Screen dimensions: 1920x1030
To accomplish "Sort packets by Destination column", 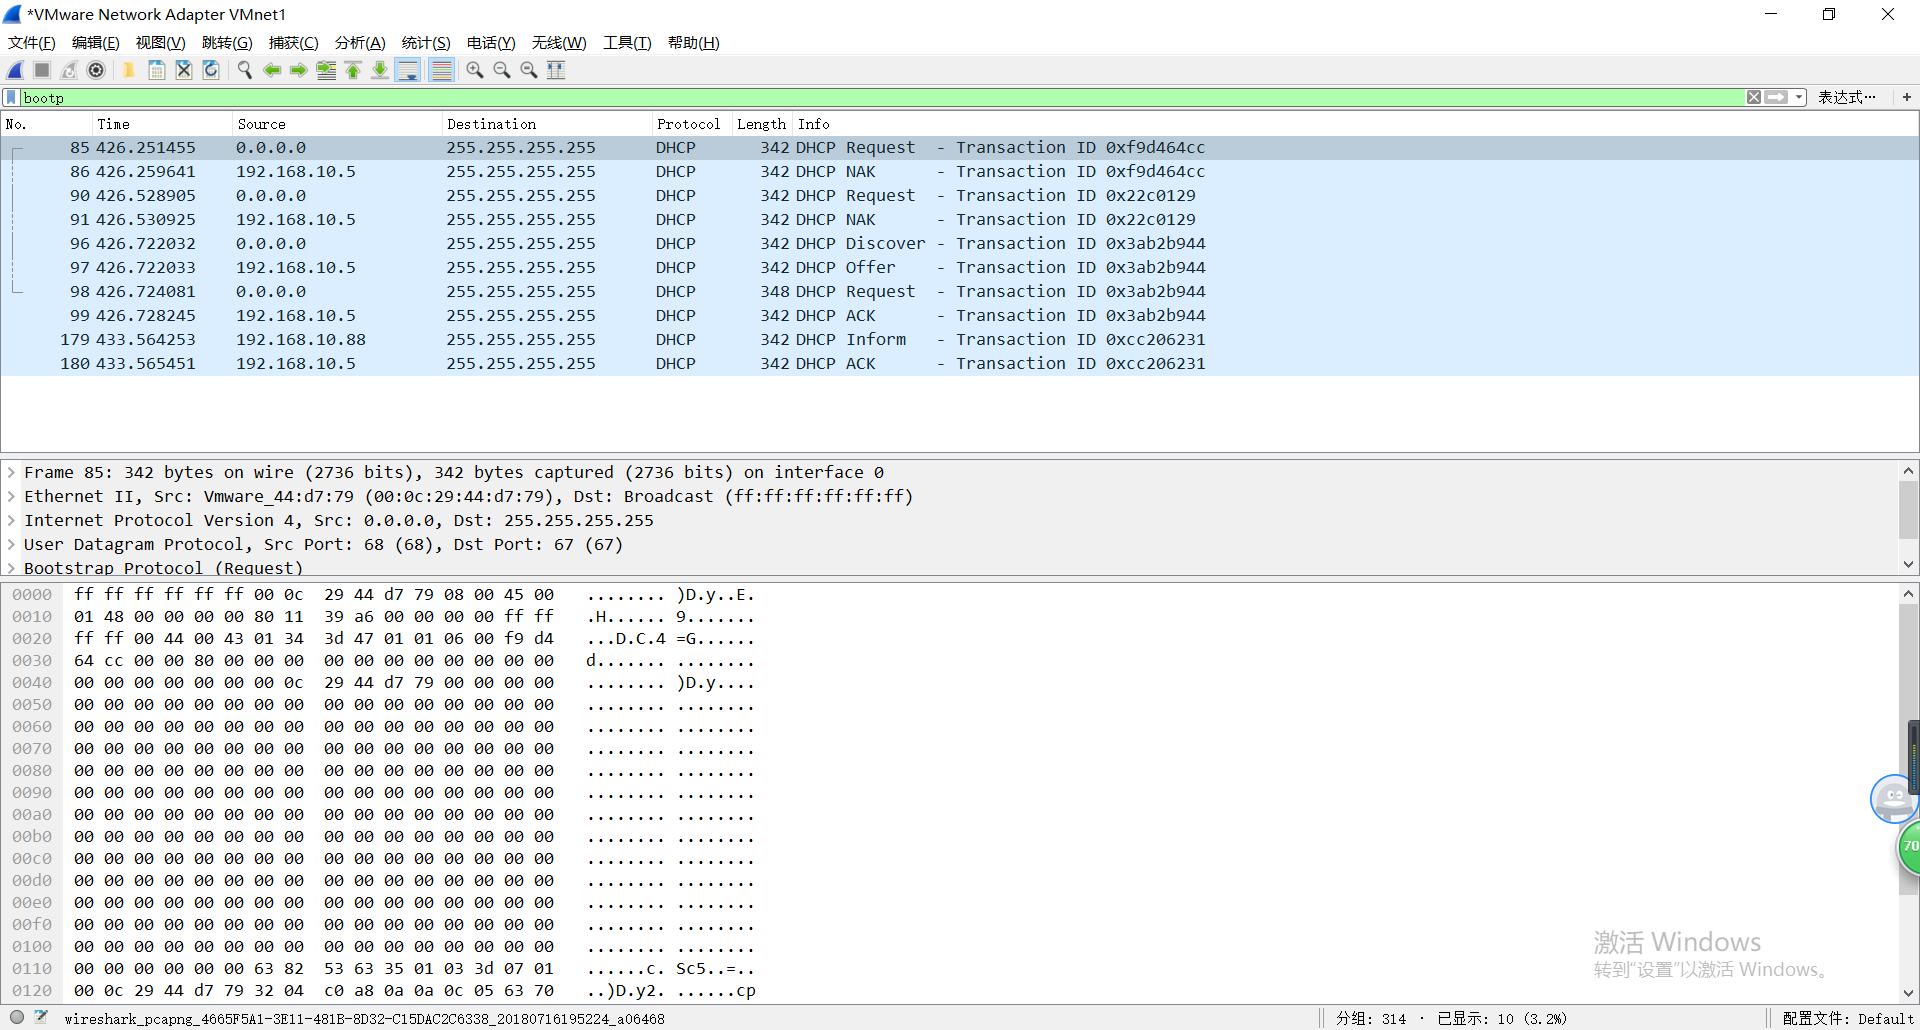I will point(547,124).
